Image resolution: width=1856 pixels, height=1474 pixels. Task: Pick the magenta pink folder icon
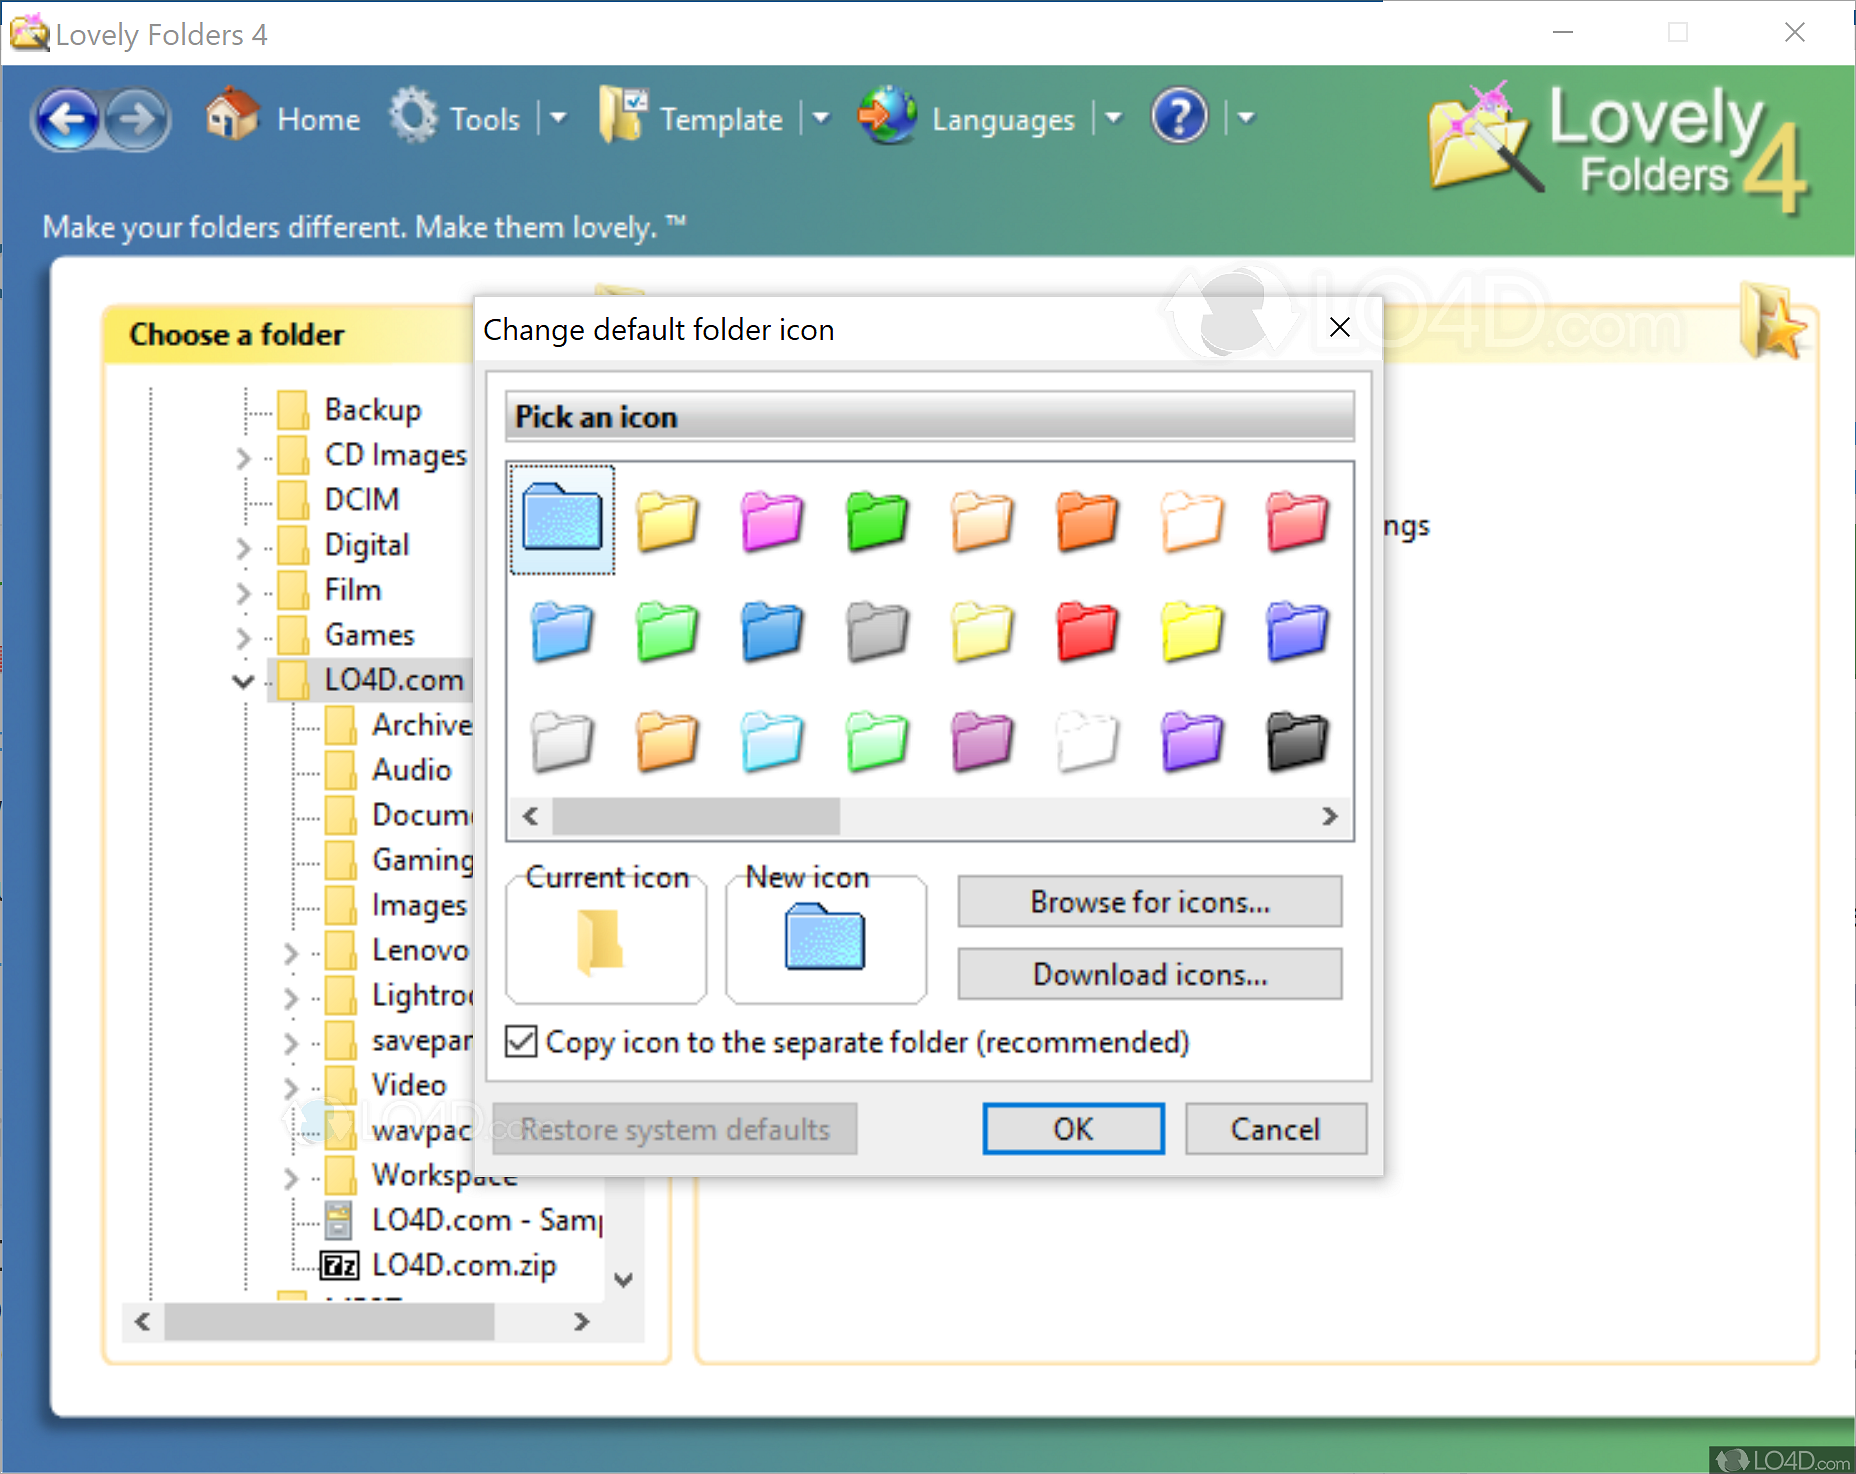point(771,521)
